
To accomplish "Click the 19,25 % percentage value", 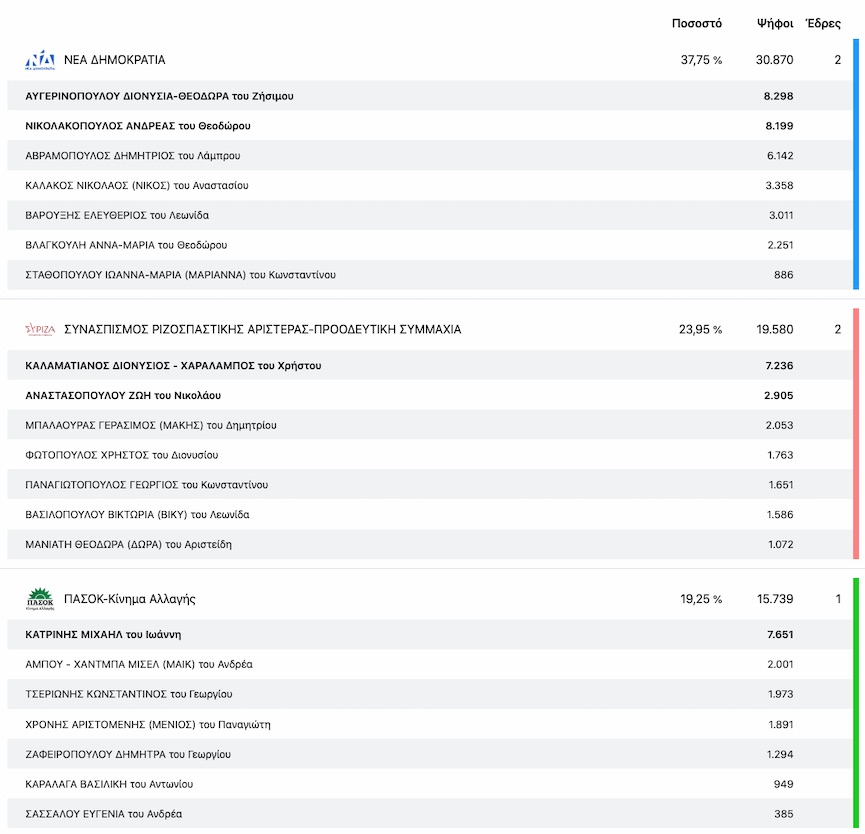I will [x=701, y=599].
